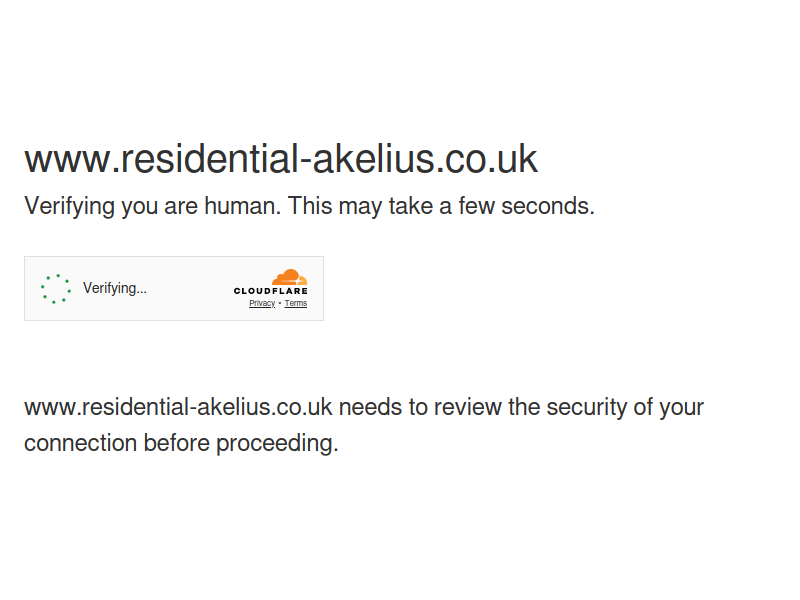The height and width of the screenshot is (600, 800).
Task: Click "akelius" in the large heading
Action: 373,159
